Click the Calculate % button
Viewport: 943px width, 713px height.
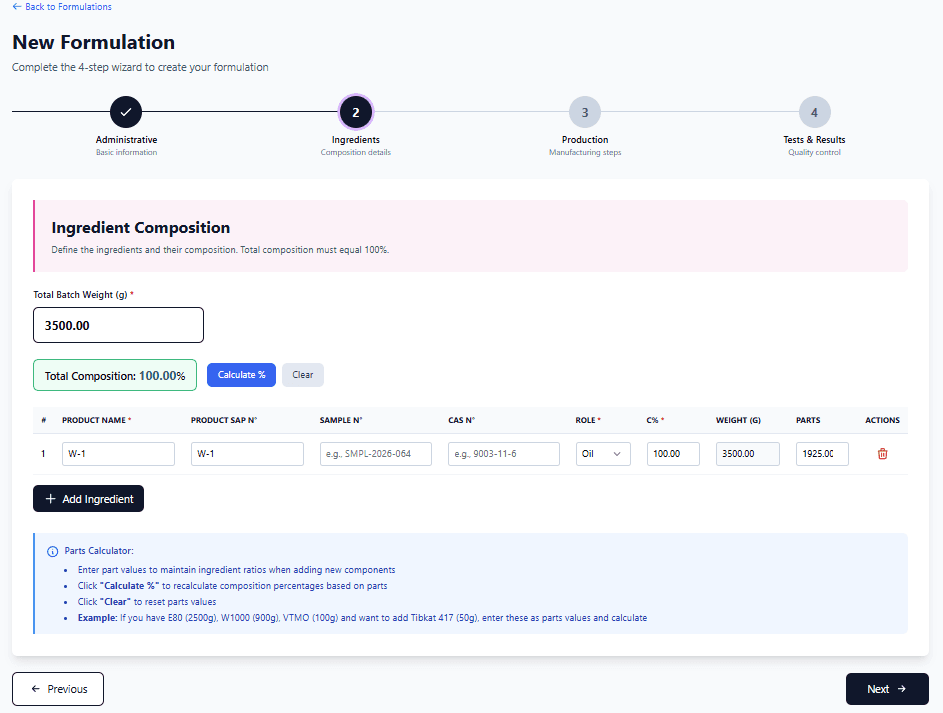241,375
